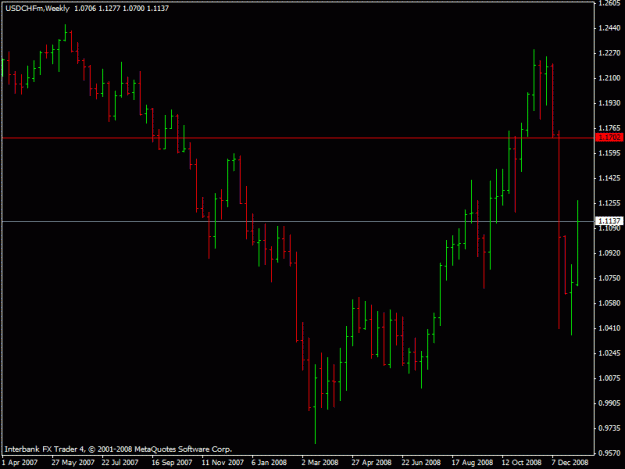
Task: Click the 16 Sep 2007 date label
Action: point(172,462)
